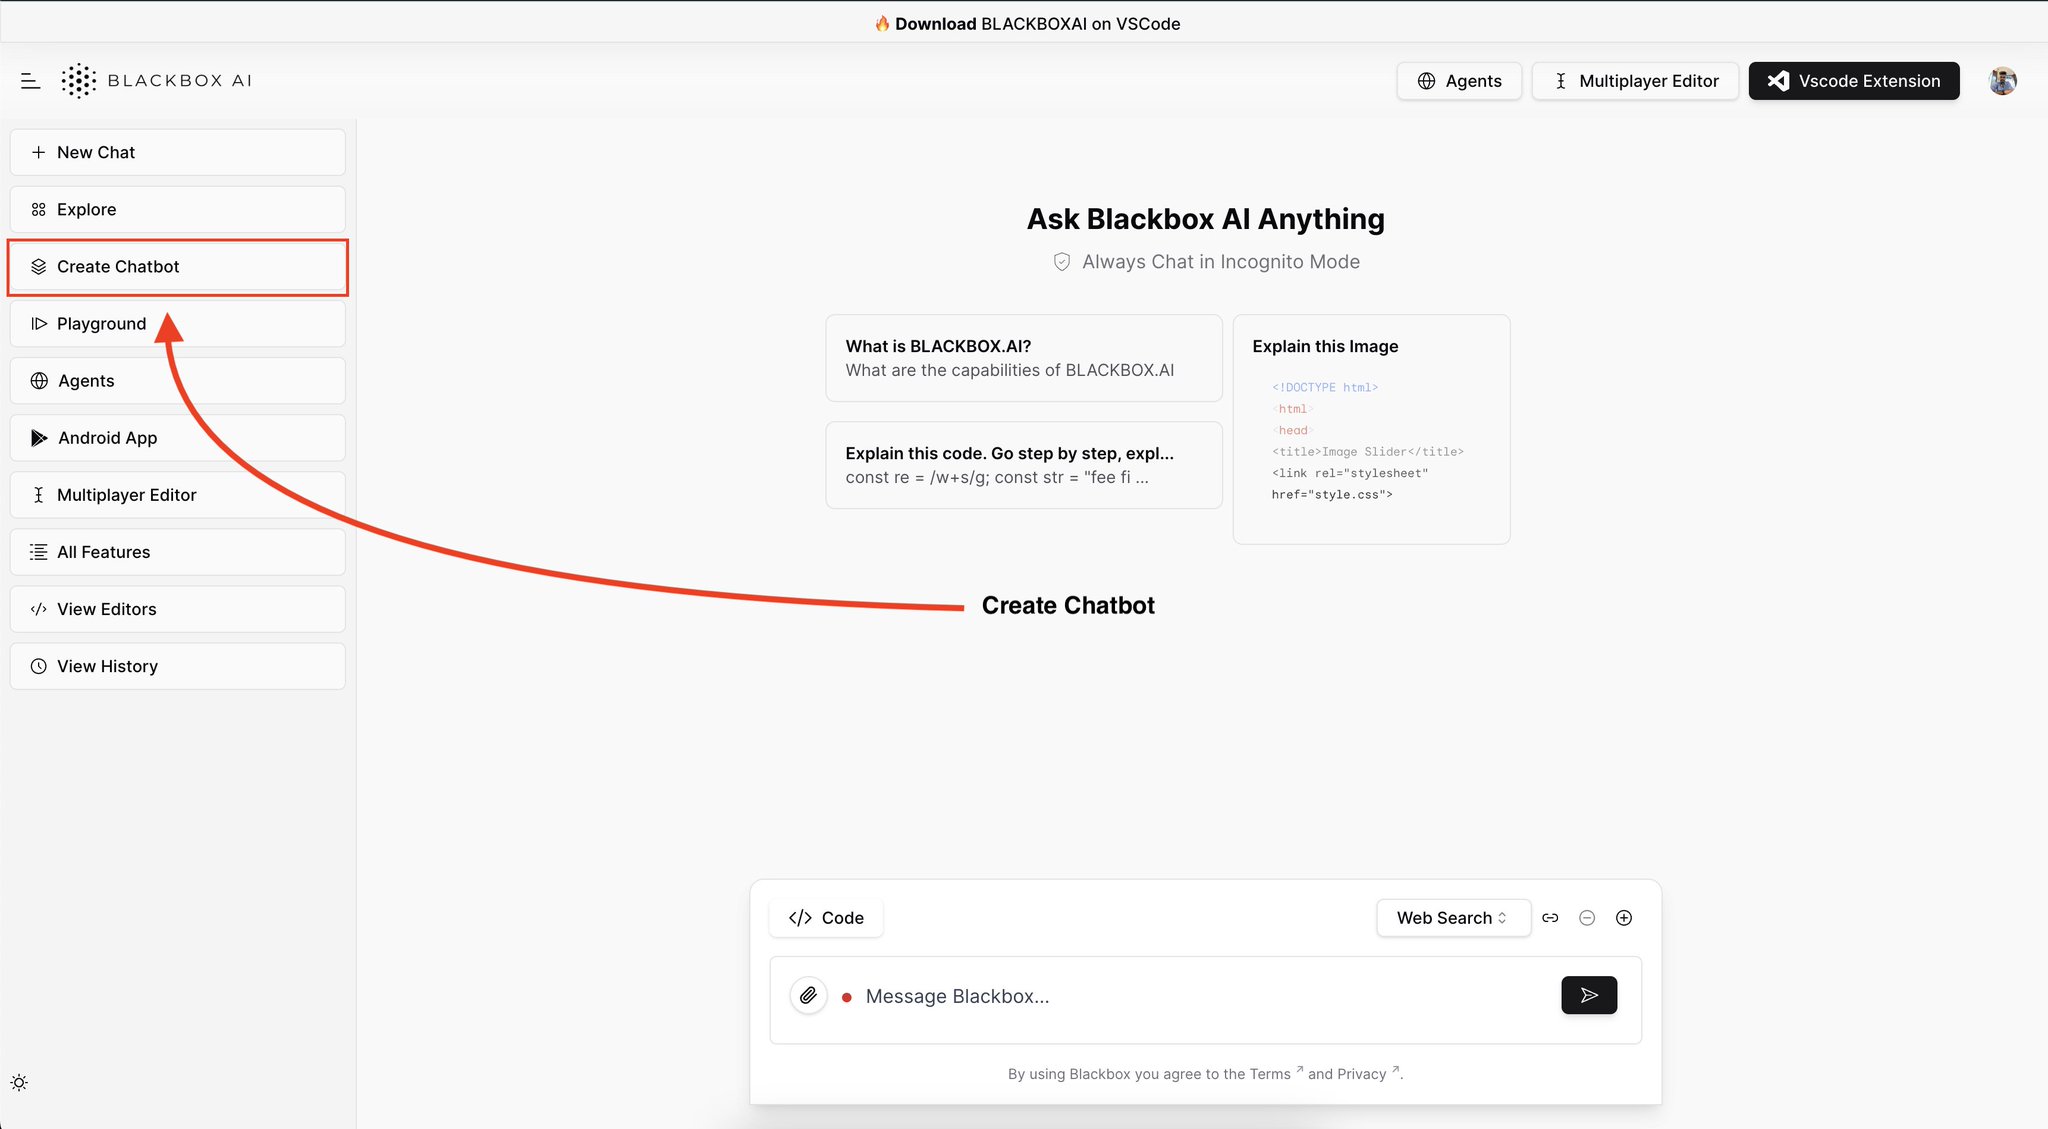Viewport: 2048px width, 1129px height.
Task: Click the clock icon beside View History
Action: coord(38,666)
